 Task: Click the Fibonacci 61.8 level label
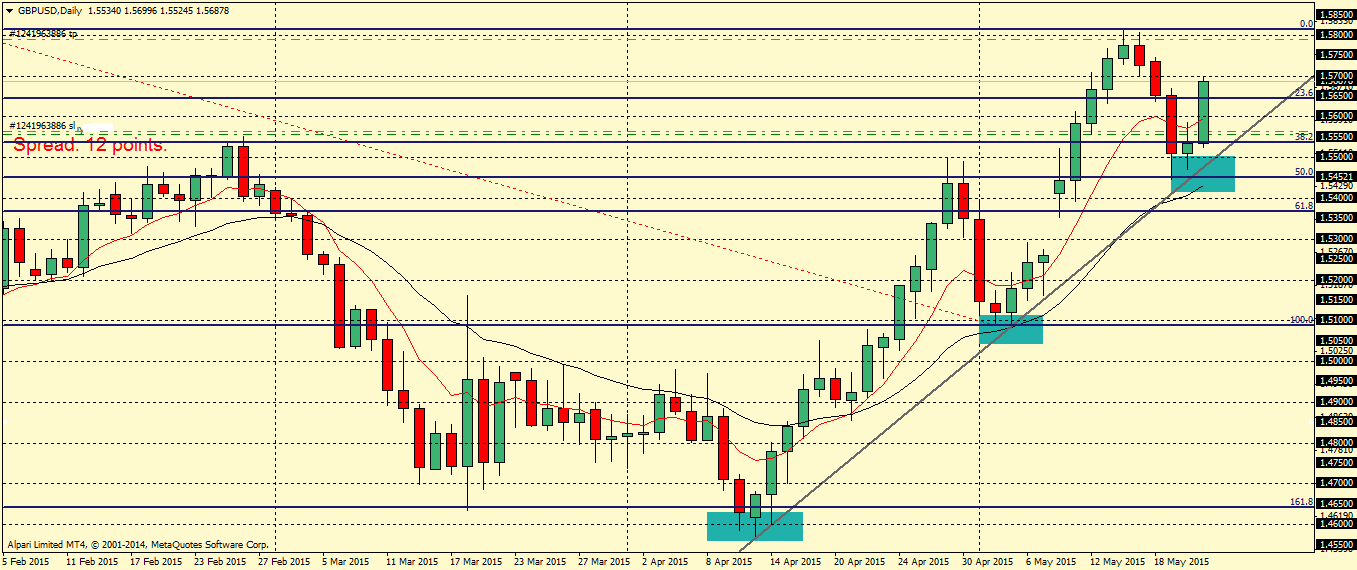point(1303,205)
